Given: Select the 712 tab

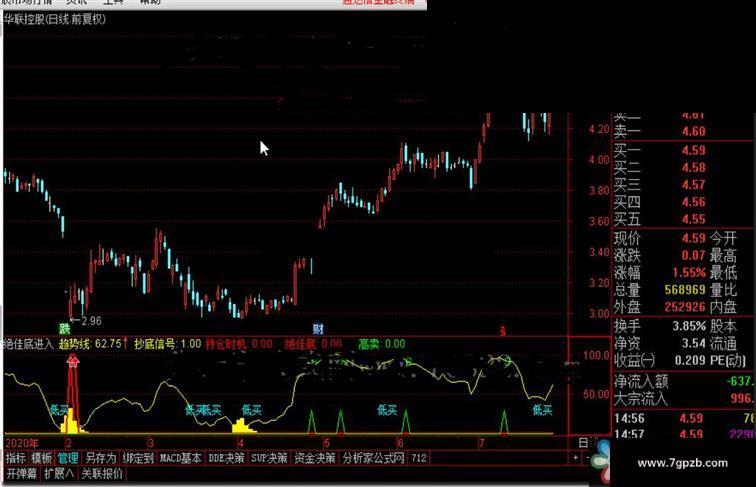Looking at the screenshot, I should click(418, 458).
